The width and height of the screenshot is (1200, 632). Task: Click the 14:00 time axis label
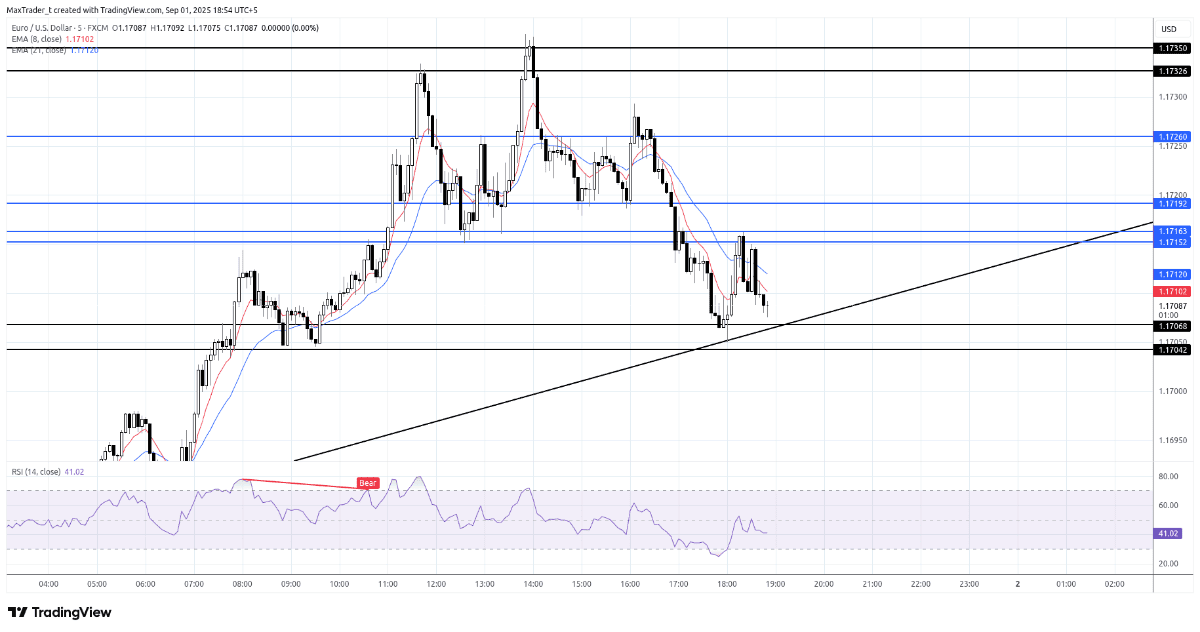click(532, 583)
